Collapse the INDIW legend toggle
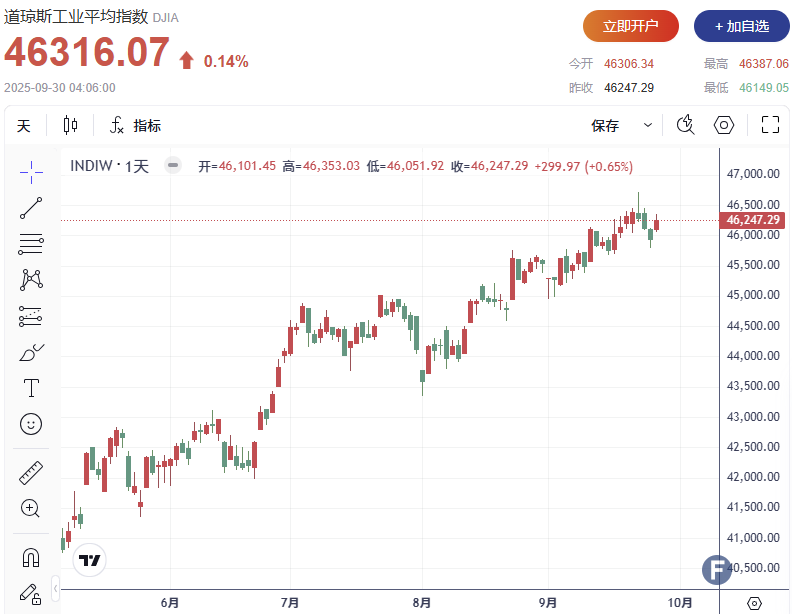Screen dimensions: 792x614 pyautogui.click(x=173, y=165)
